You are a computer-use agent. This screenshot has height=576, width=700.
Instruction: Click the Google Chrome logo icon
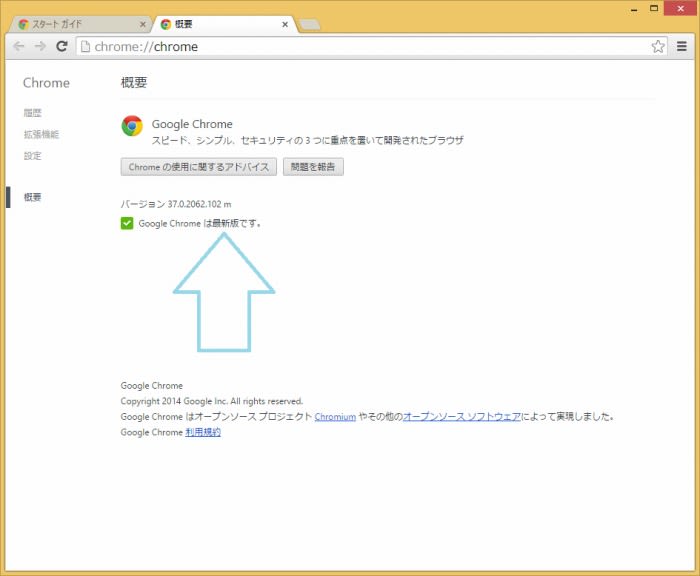point(132,126)
